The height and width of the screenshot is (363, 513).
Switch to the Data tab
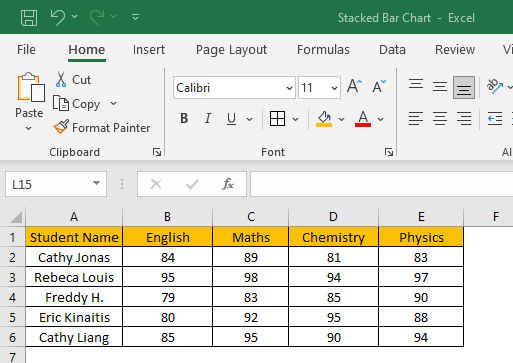tap(392, 50)
